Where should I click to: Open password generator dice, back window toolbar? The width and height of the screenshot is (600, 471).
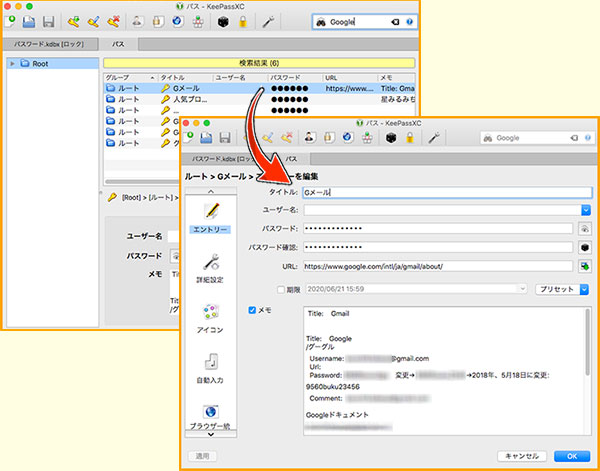click(223, 22)
